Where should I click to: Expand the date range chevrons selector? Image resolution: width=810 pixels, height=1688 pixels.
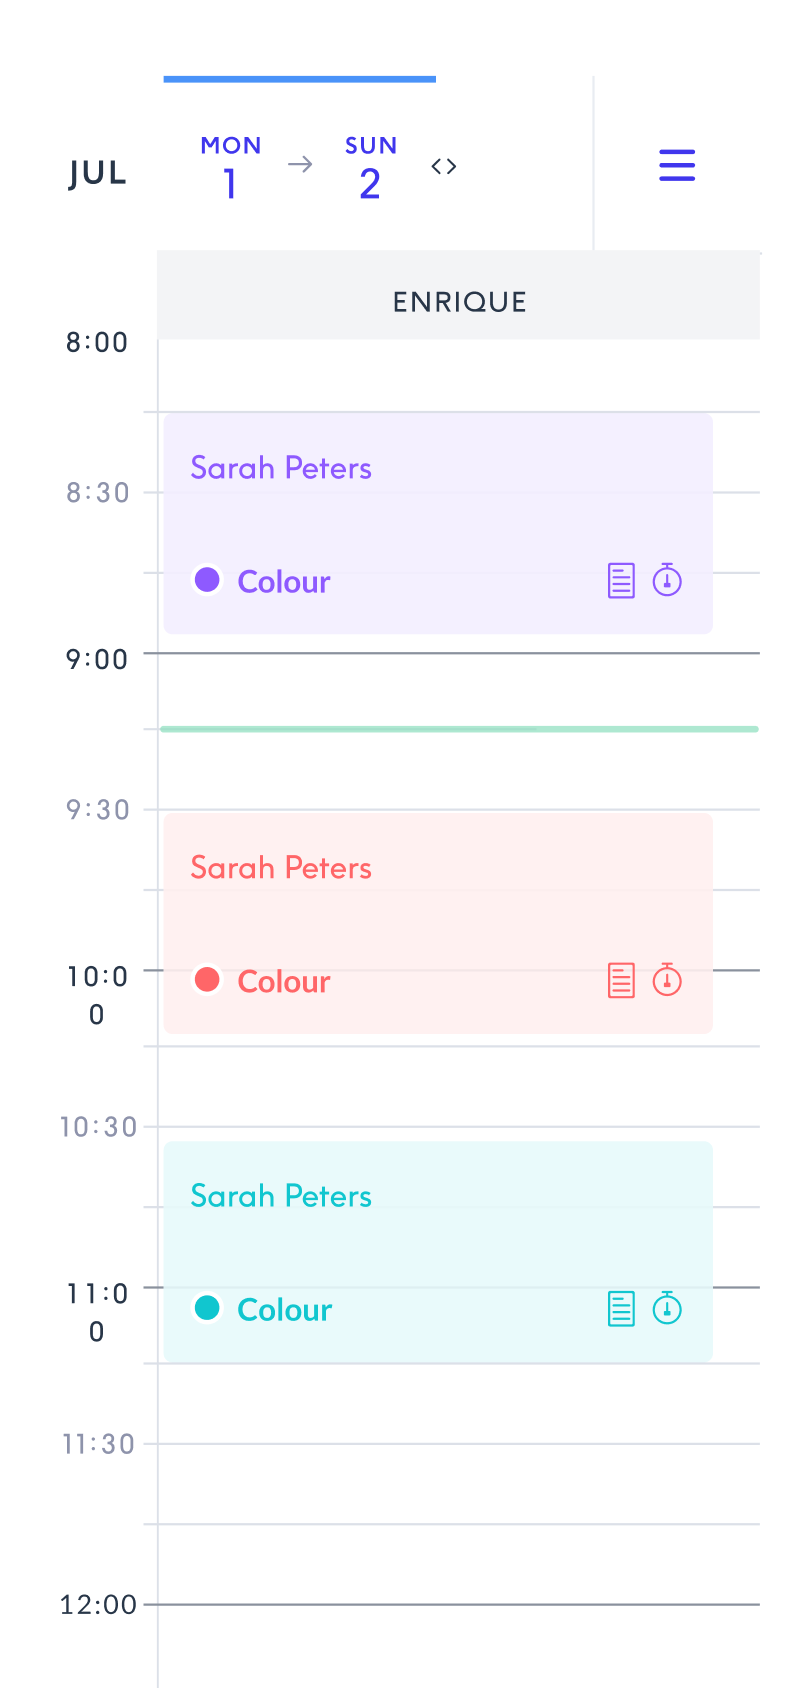[x=444, y=166]
